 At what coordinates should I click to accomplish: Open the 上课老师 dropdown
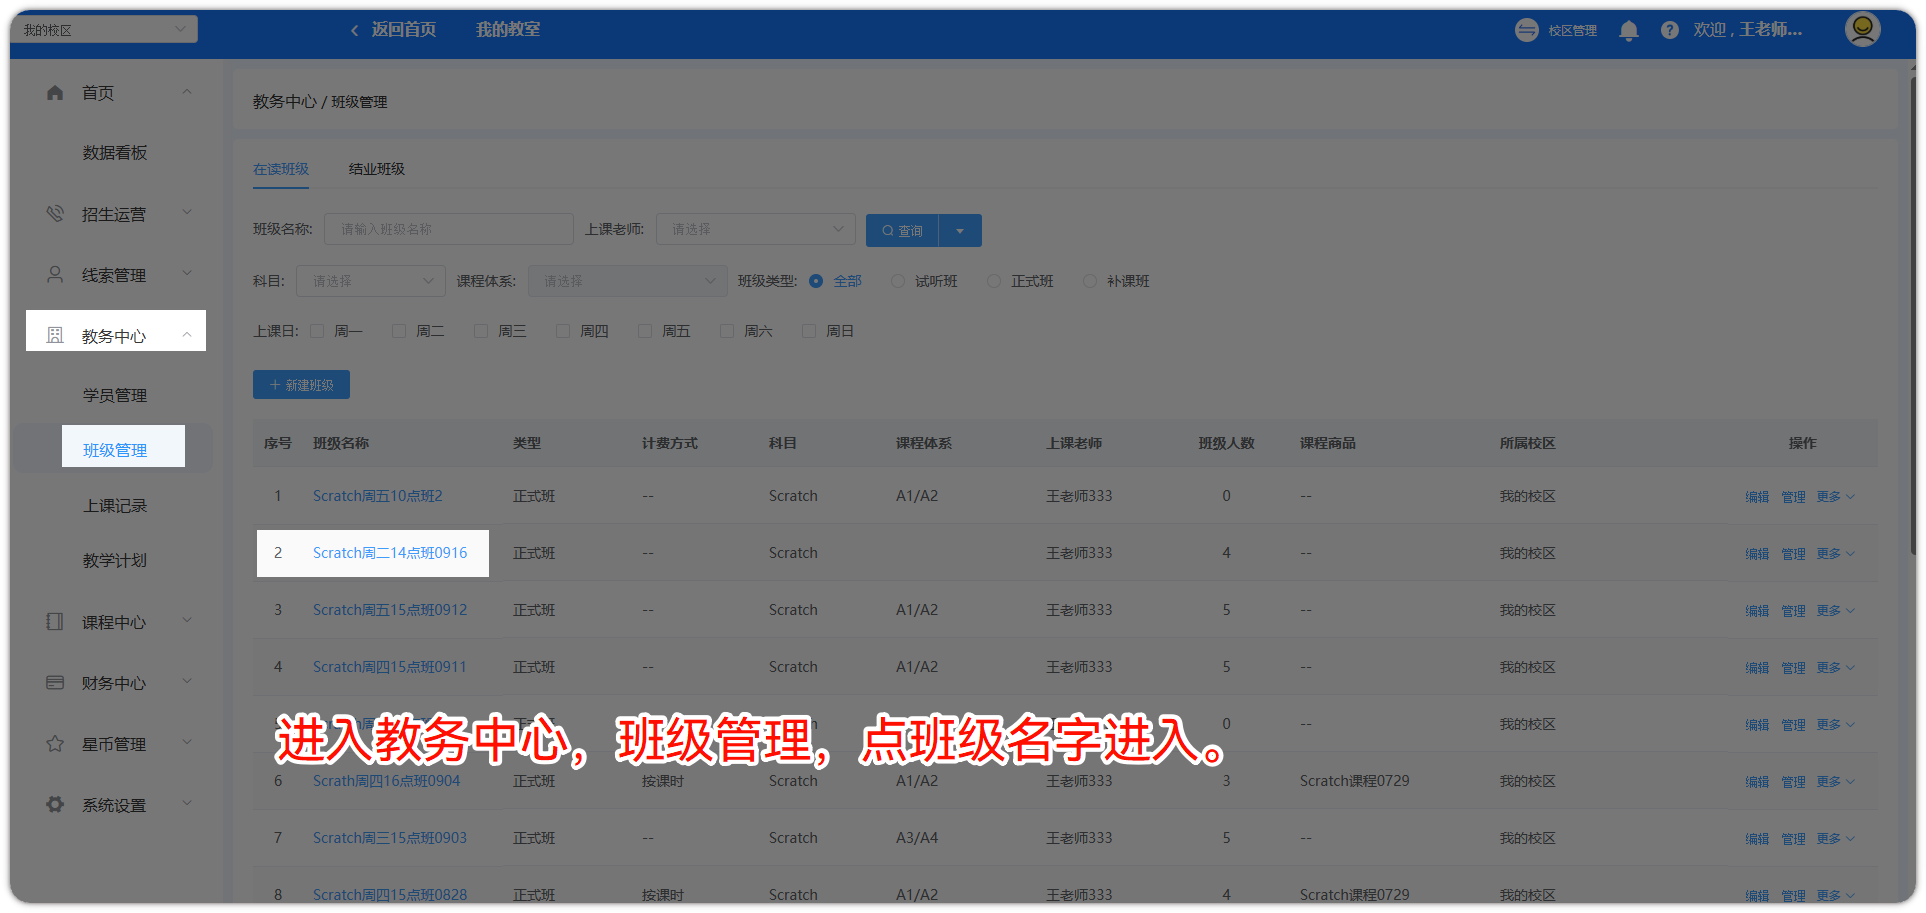point(756,229)
